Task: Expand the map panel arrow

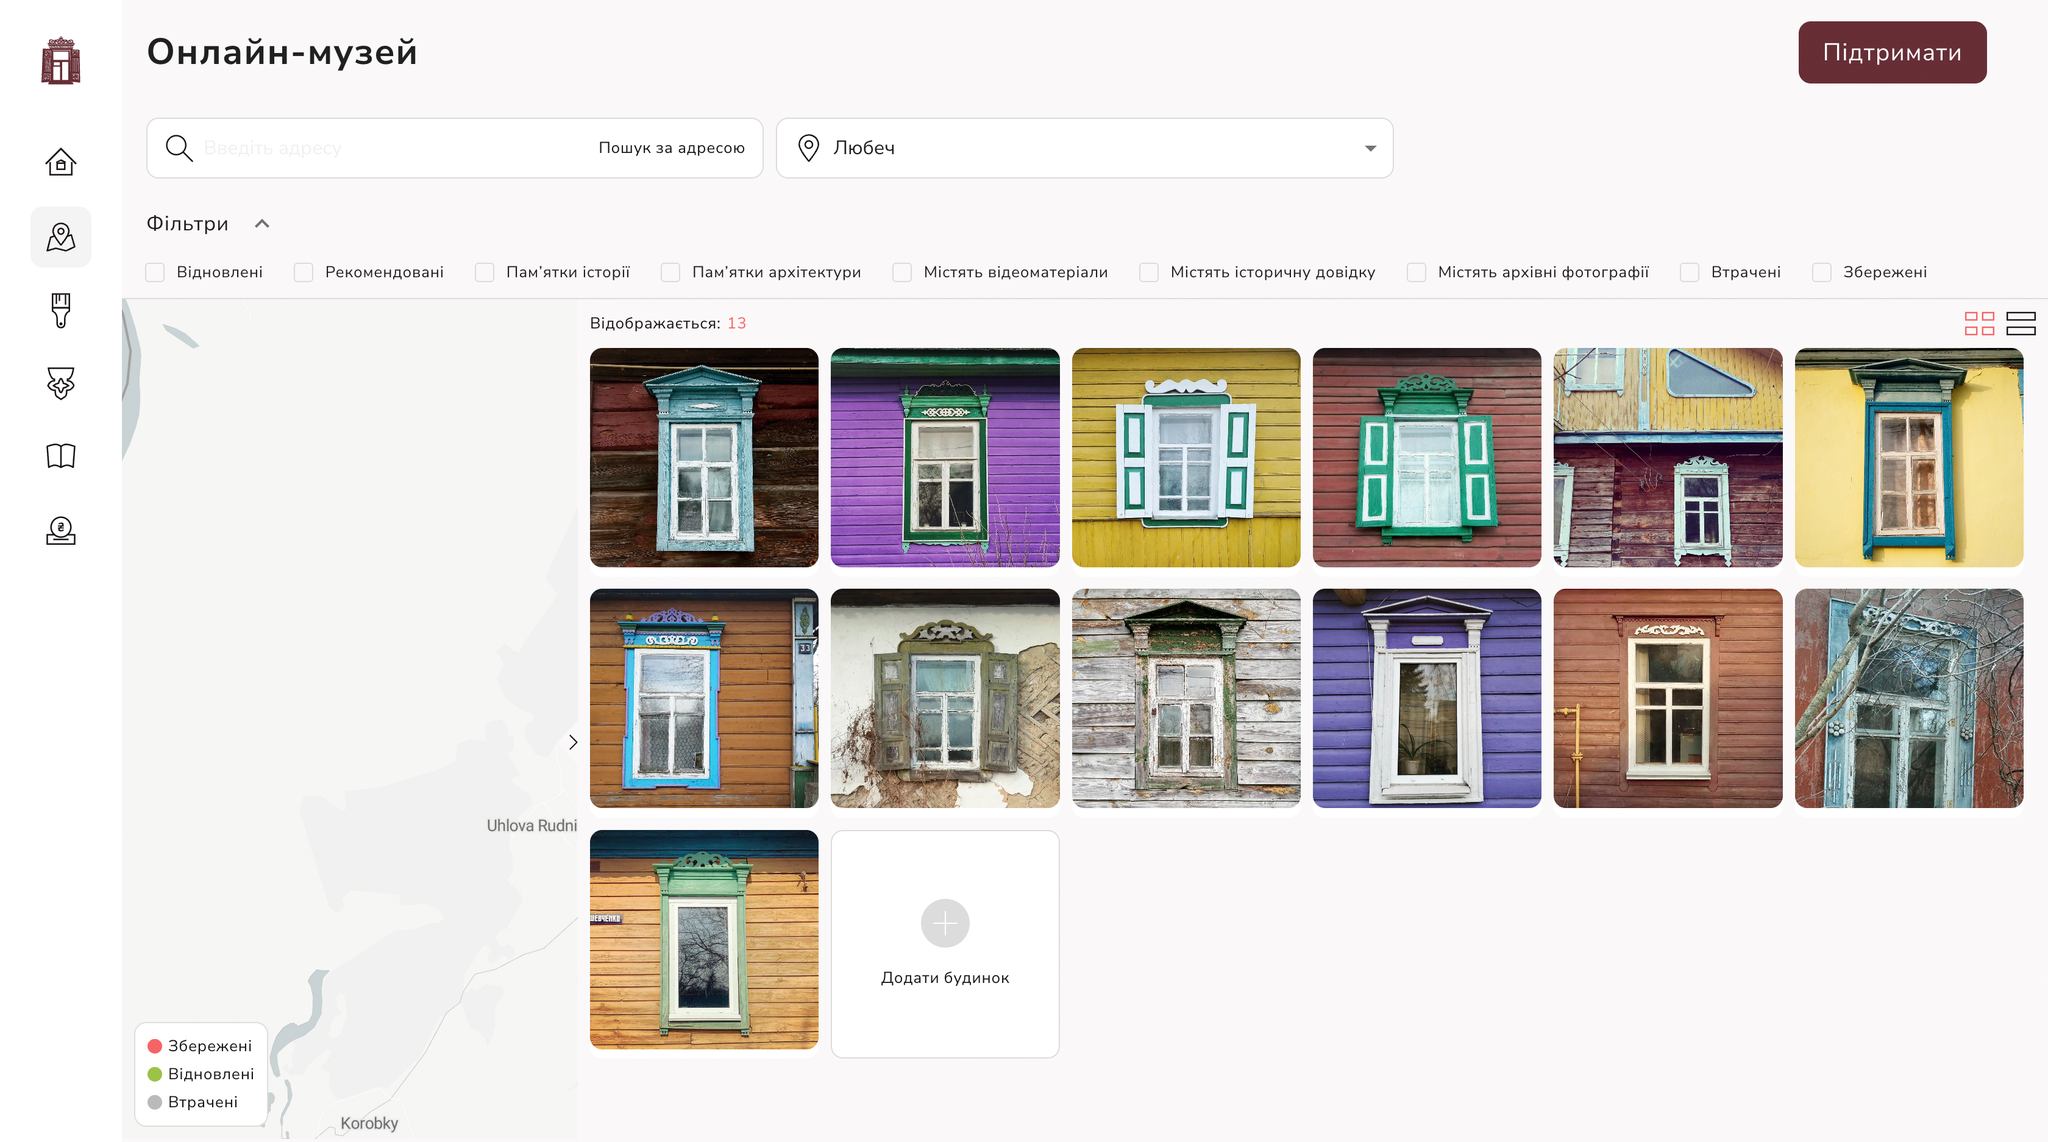Action: tap(573, 742)
